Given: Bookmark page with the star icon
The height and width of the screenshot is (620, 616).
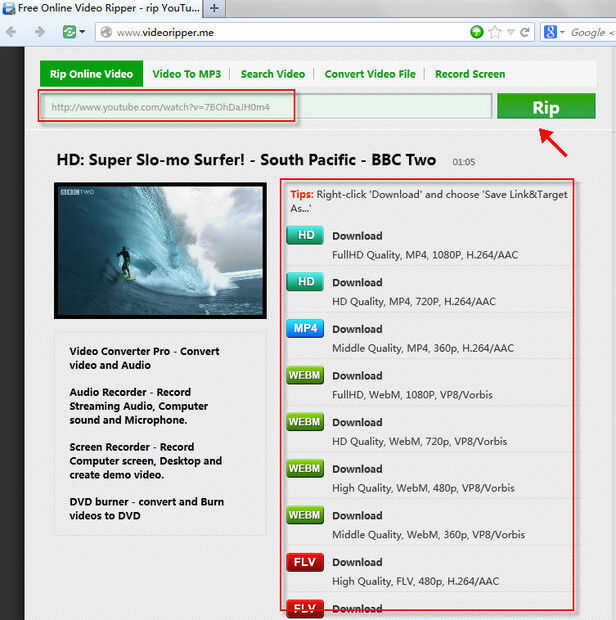Looking at the screenshot, I should (x=495, y=32).
